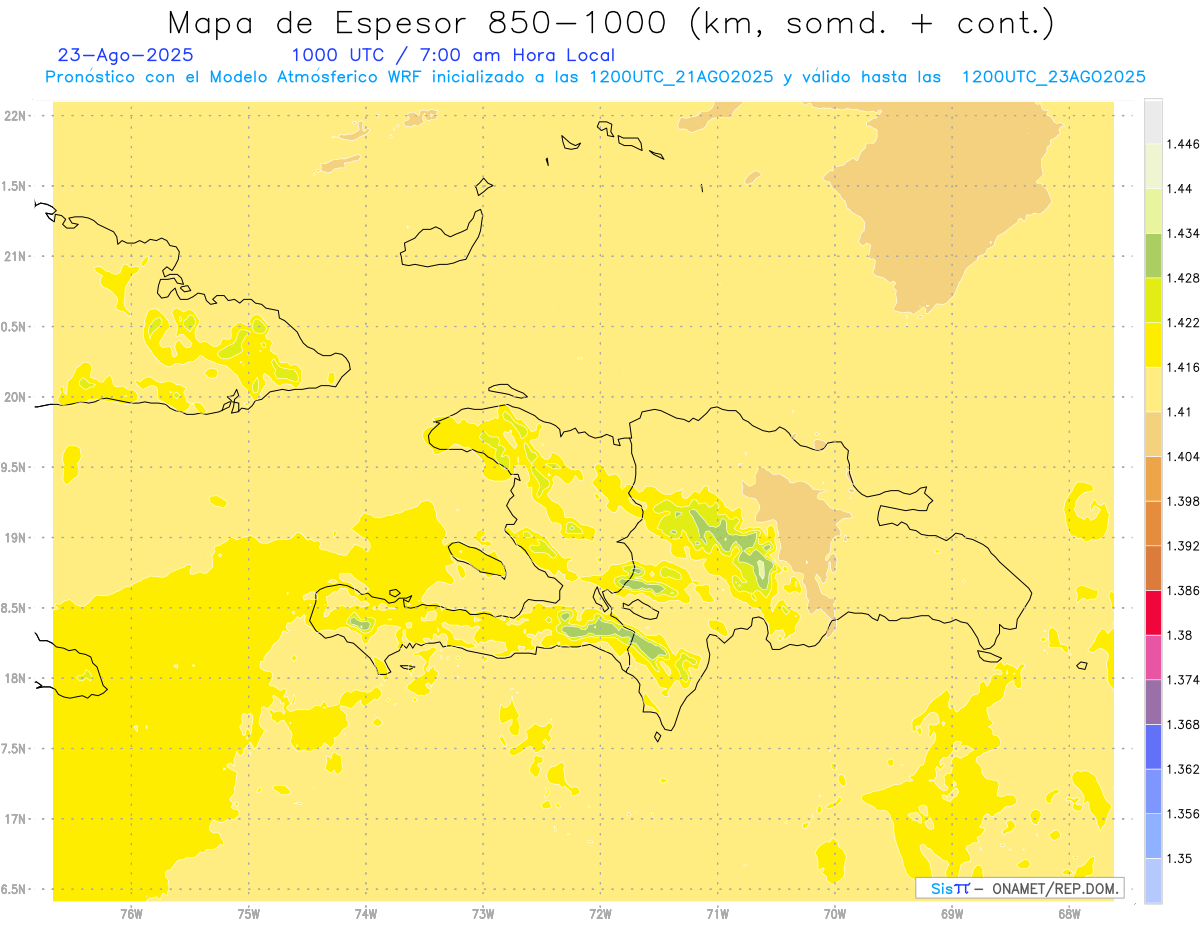Pick the blue swatch between 1.362 and 1.368
The height and width of the screenshot is (927, 1200).
point(1153,747)
